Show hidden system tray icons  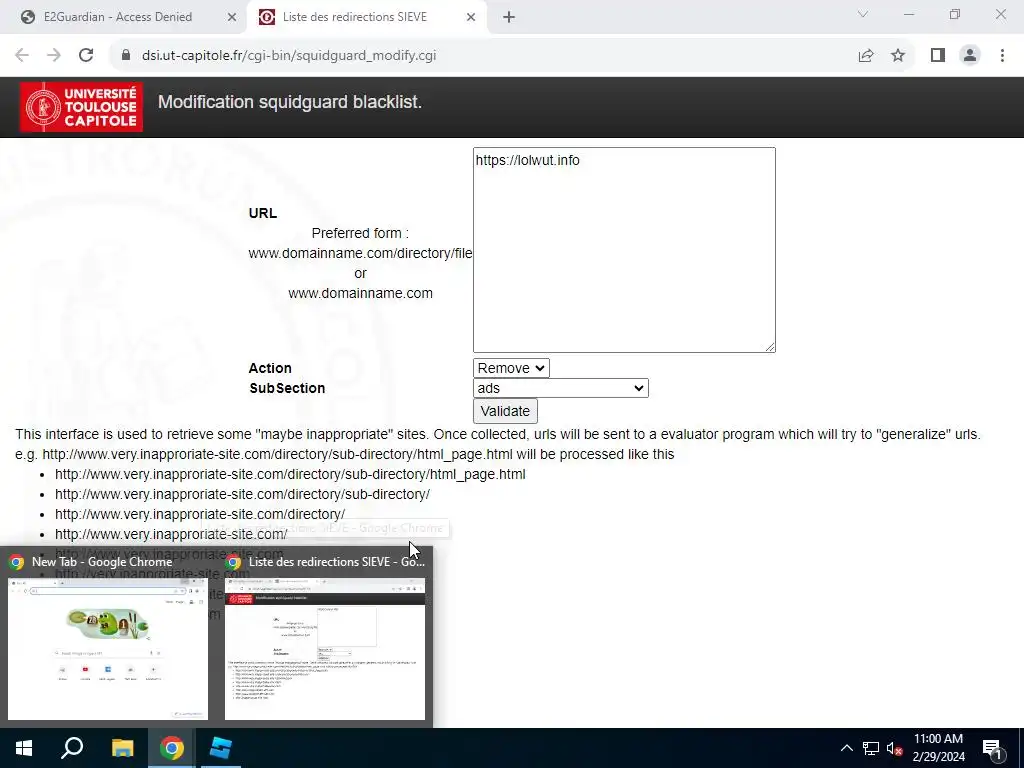coord(846,748)
